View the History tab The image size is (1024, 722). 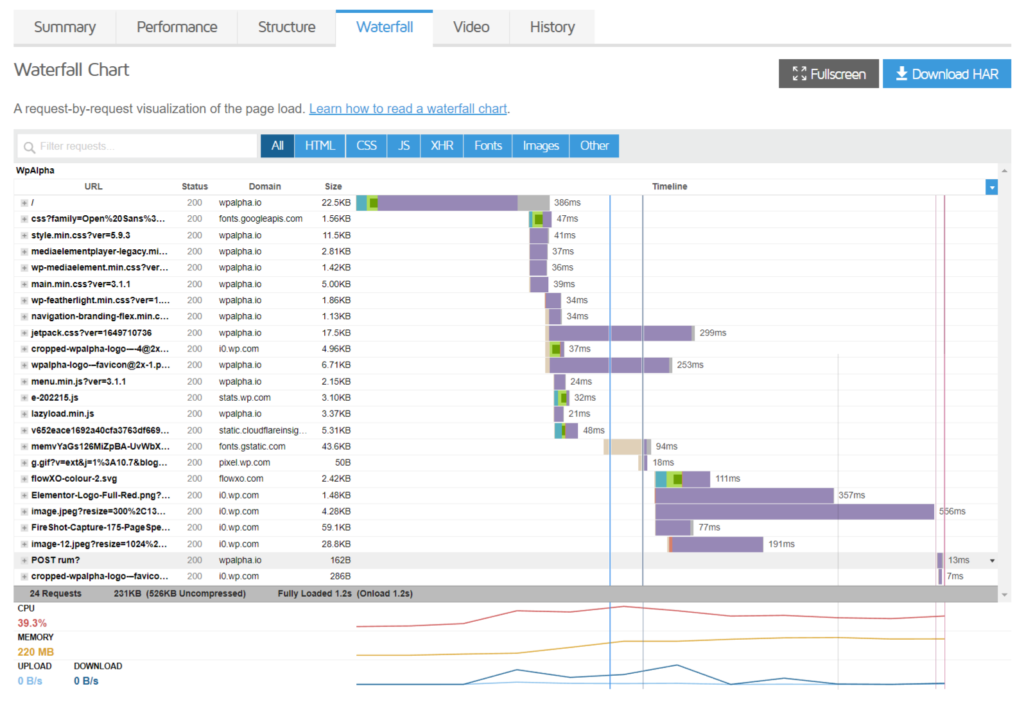coord(552,27)
